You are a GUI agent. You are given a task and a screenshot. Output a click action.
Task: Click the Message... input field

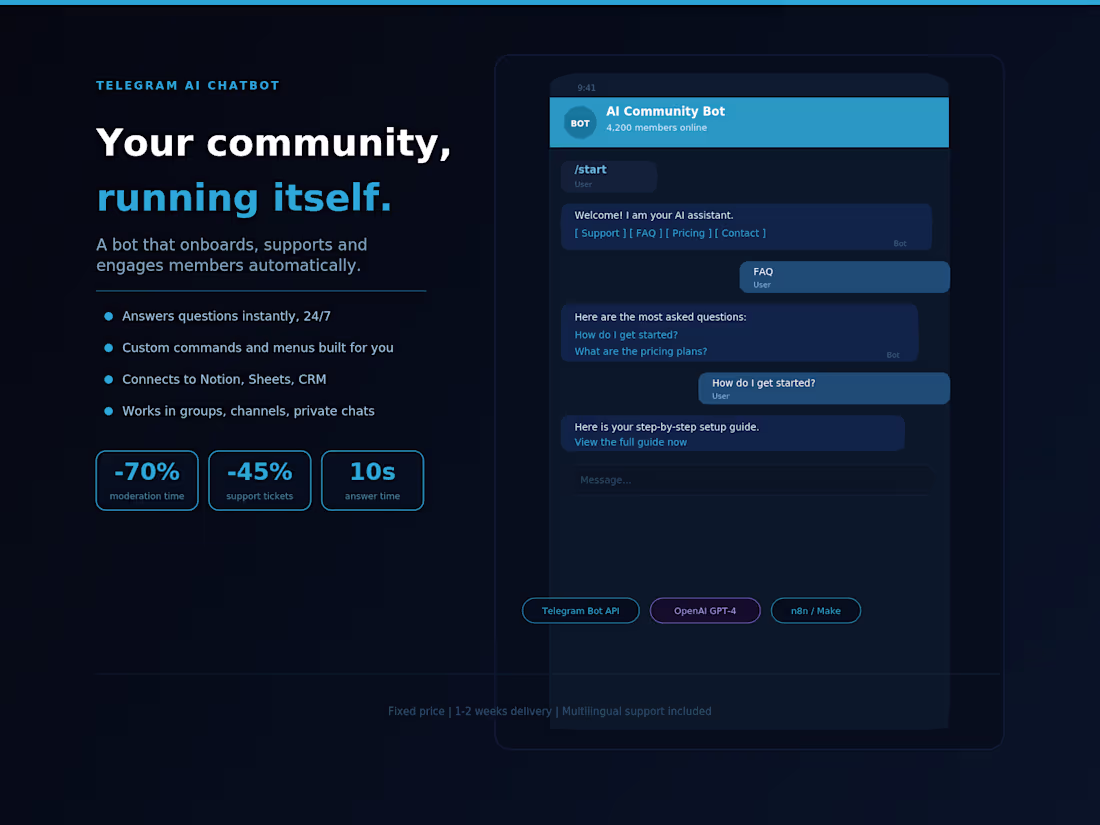750,479
